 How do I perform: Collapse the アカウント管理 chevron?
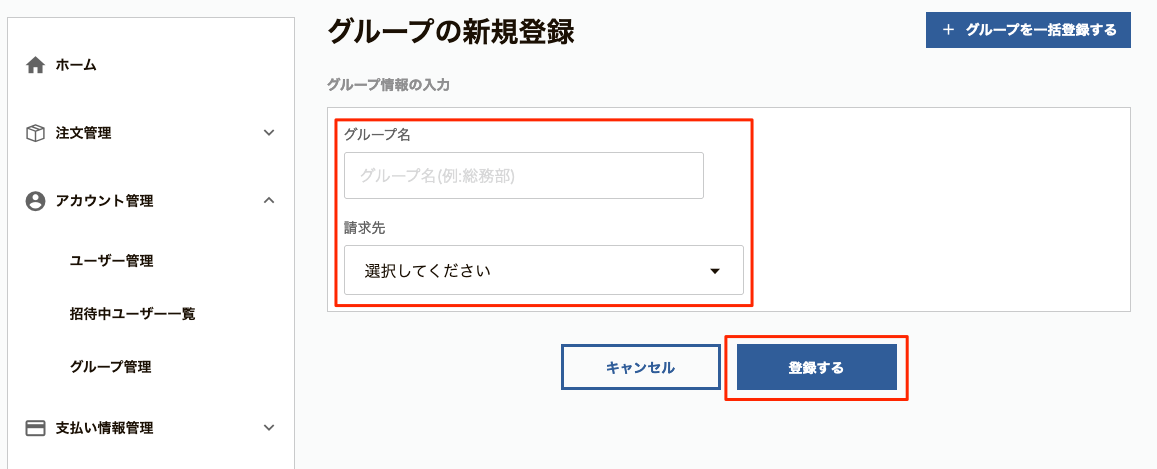pyautogui.click(x=269, y=200)
